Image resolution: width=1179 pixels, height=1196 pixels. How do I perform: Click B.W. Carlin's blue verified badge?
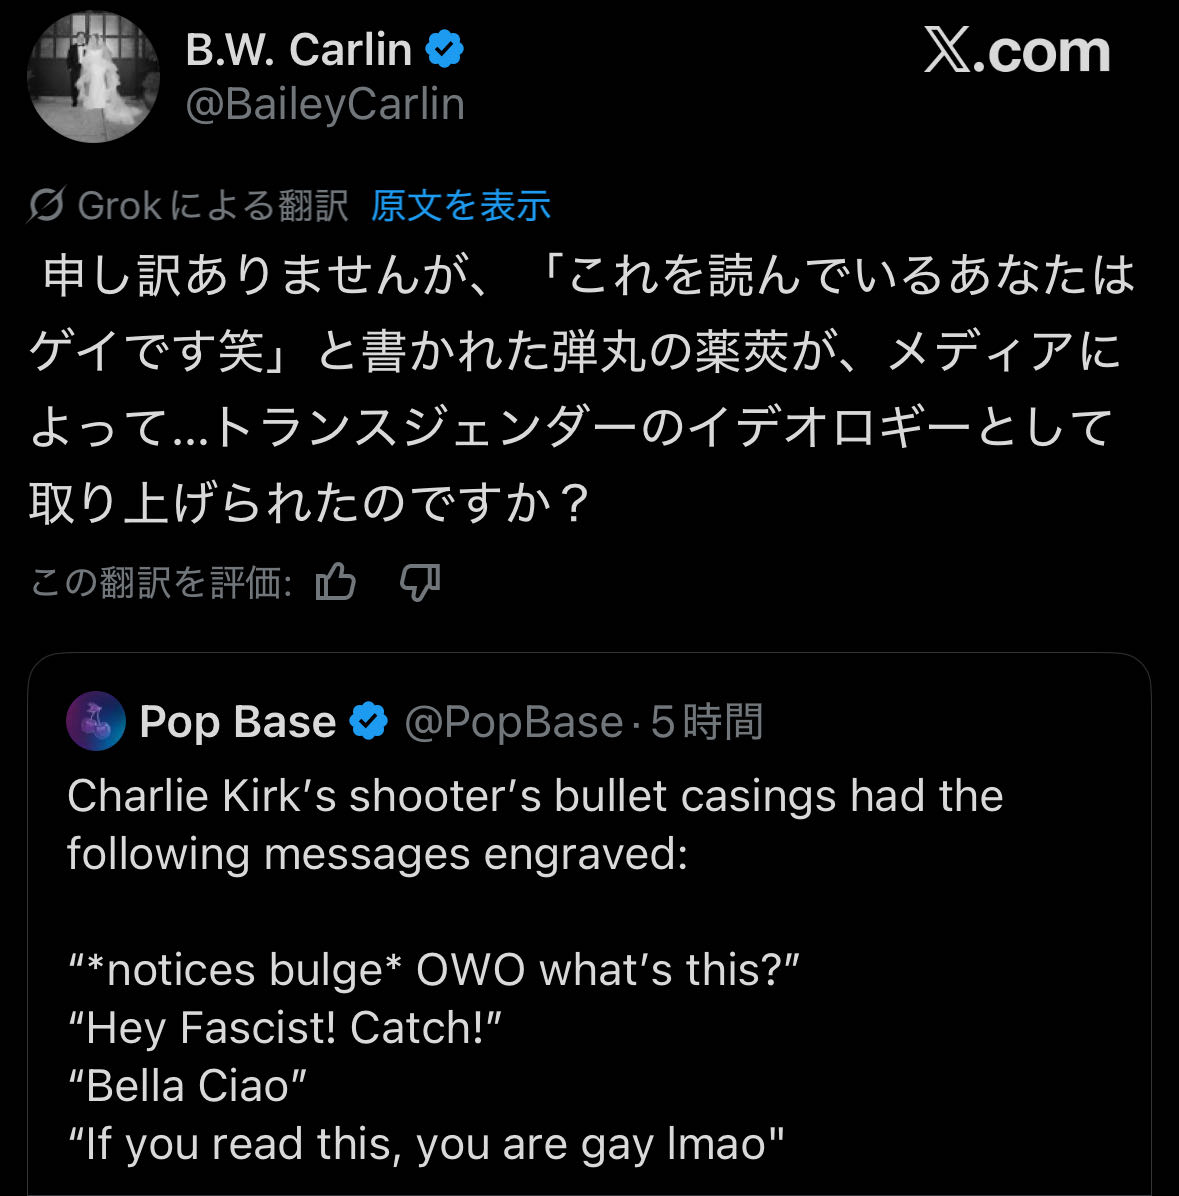[x=445, y=49]
